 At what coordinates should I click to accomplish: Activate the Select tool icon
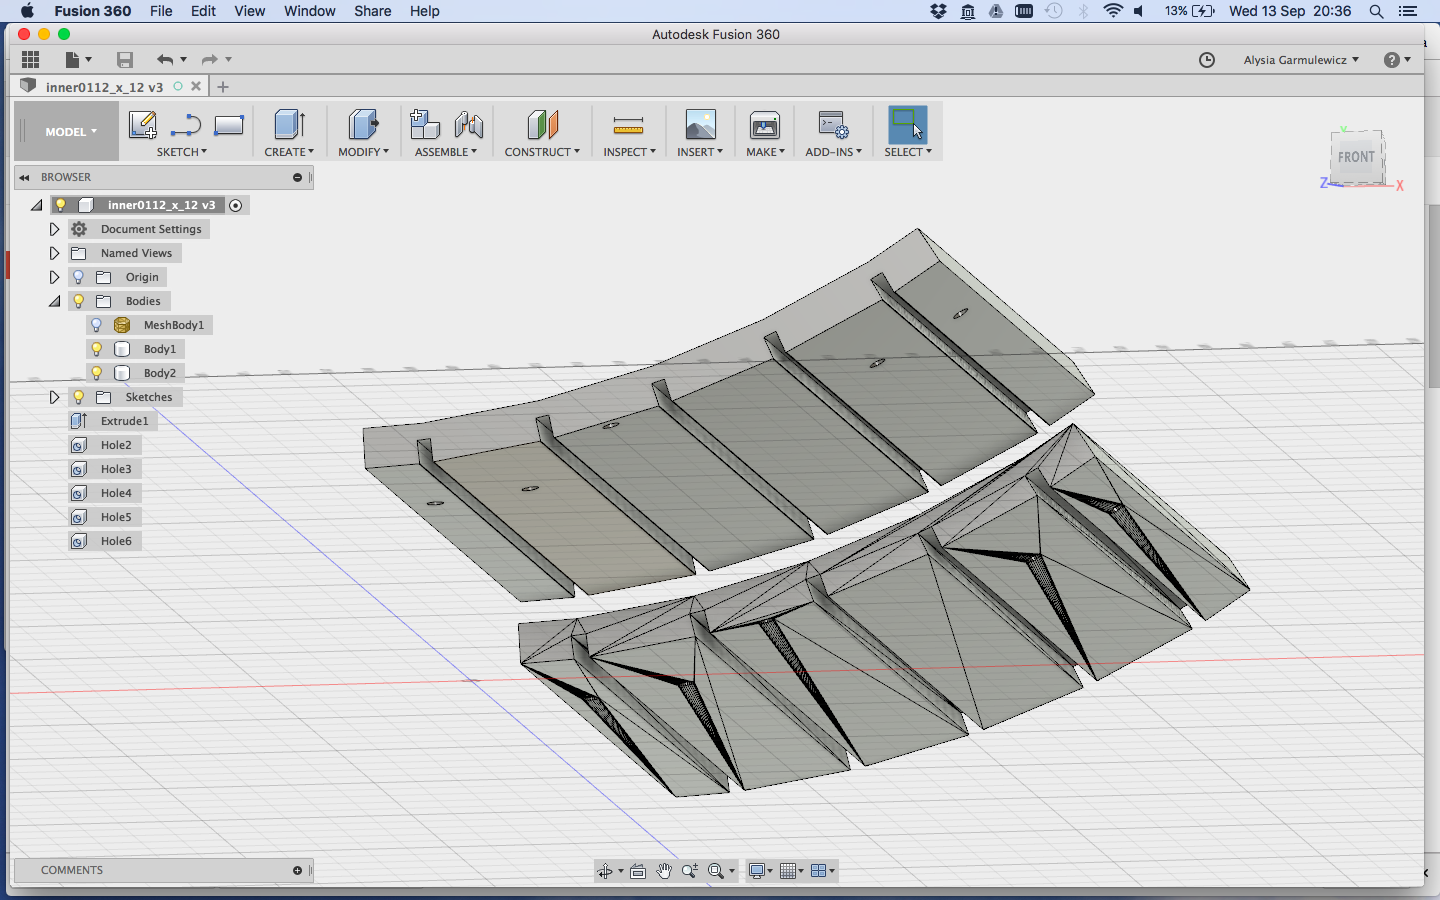pyautogui.click(x=908, y=125)
